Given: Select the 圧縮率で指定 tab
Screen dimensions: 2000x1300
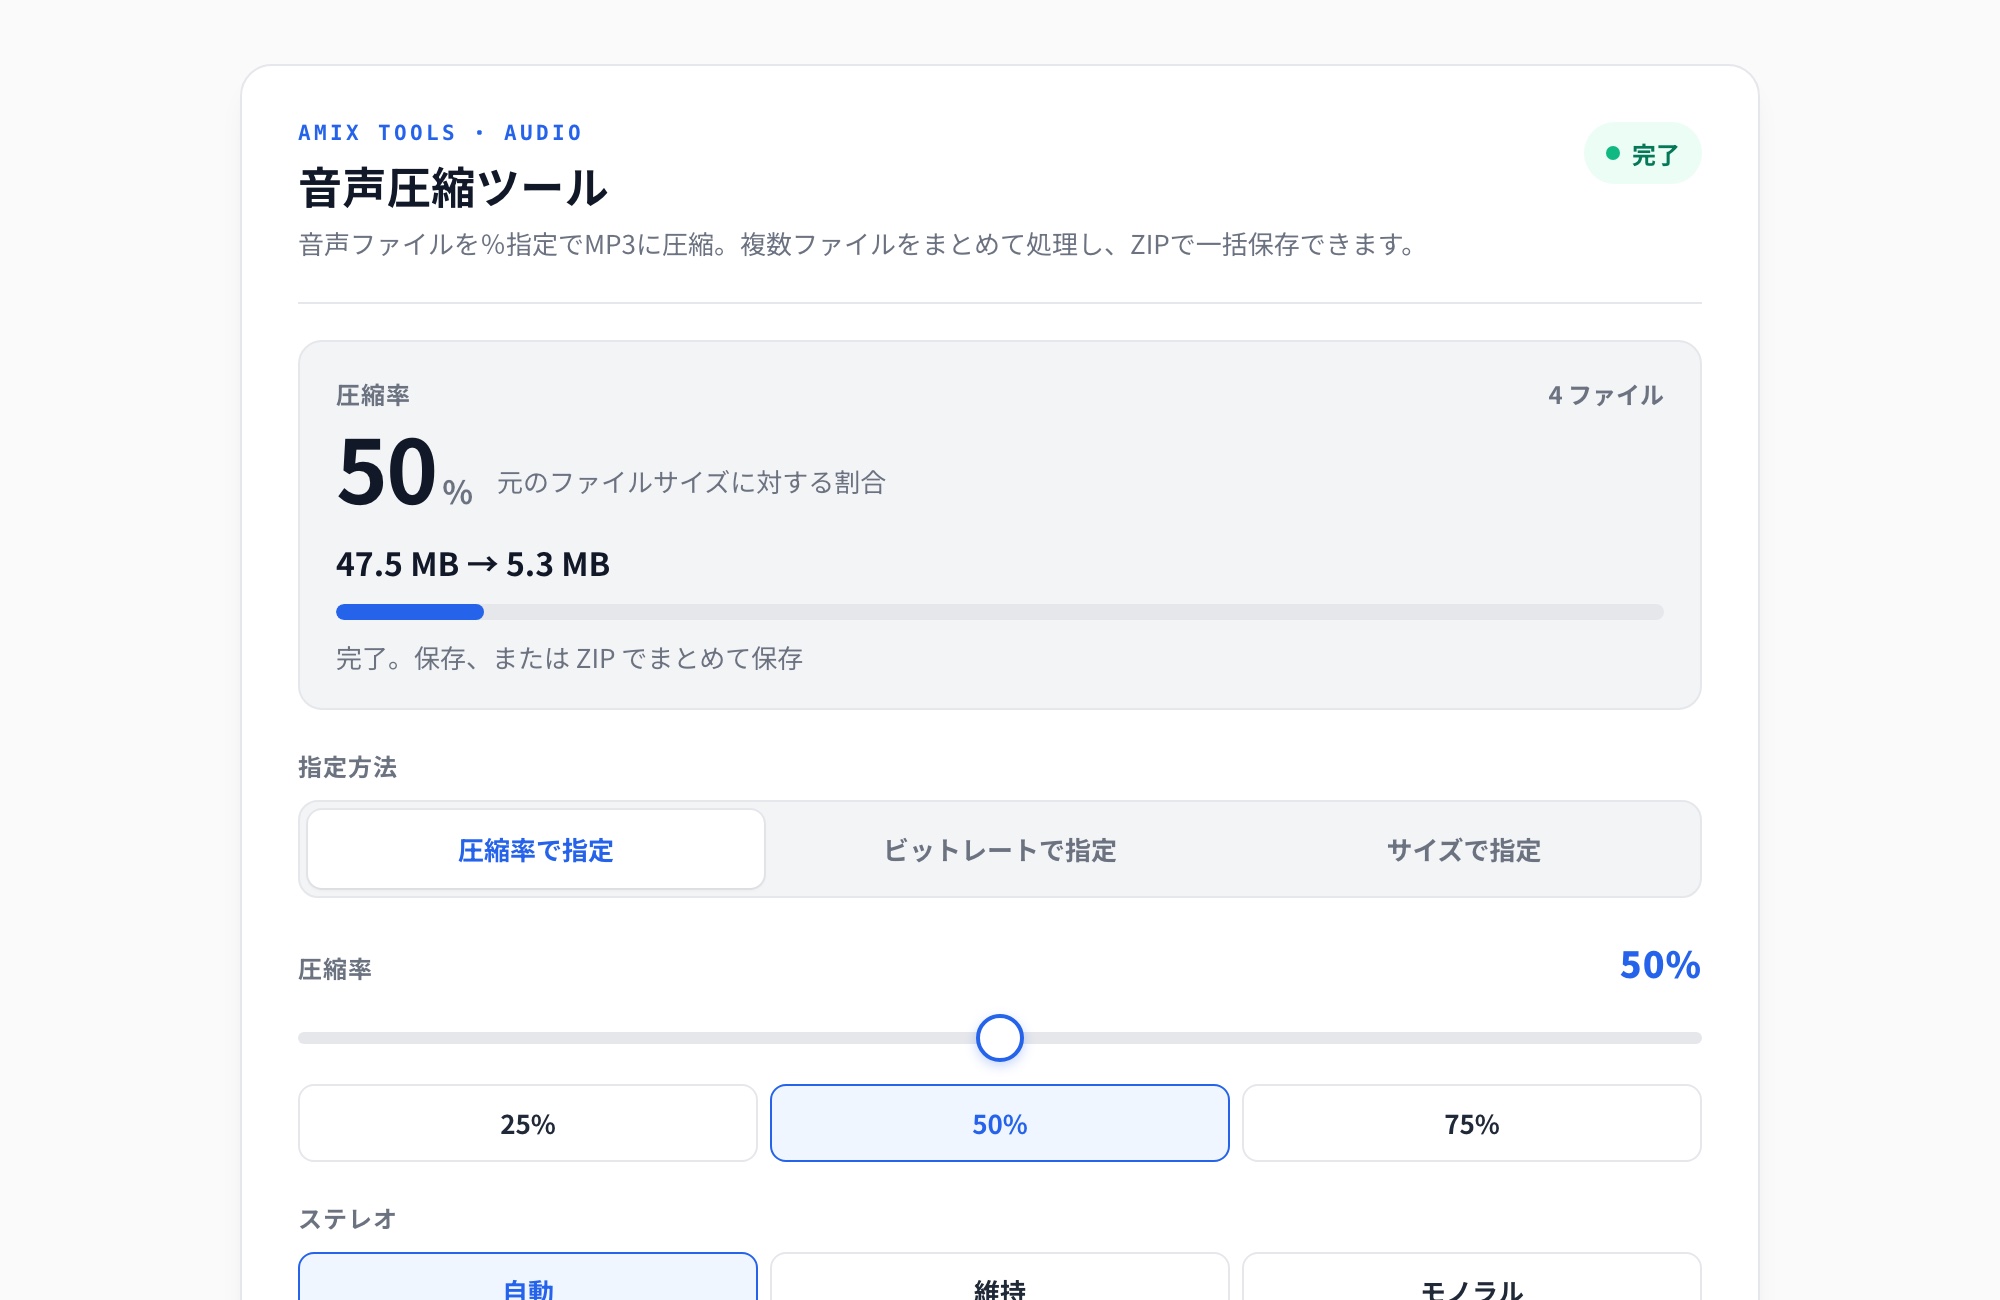Looking at the screenshot, I should 536,849.
